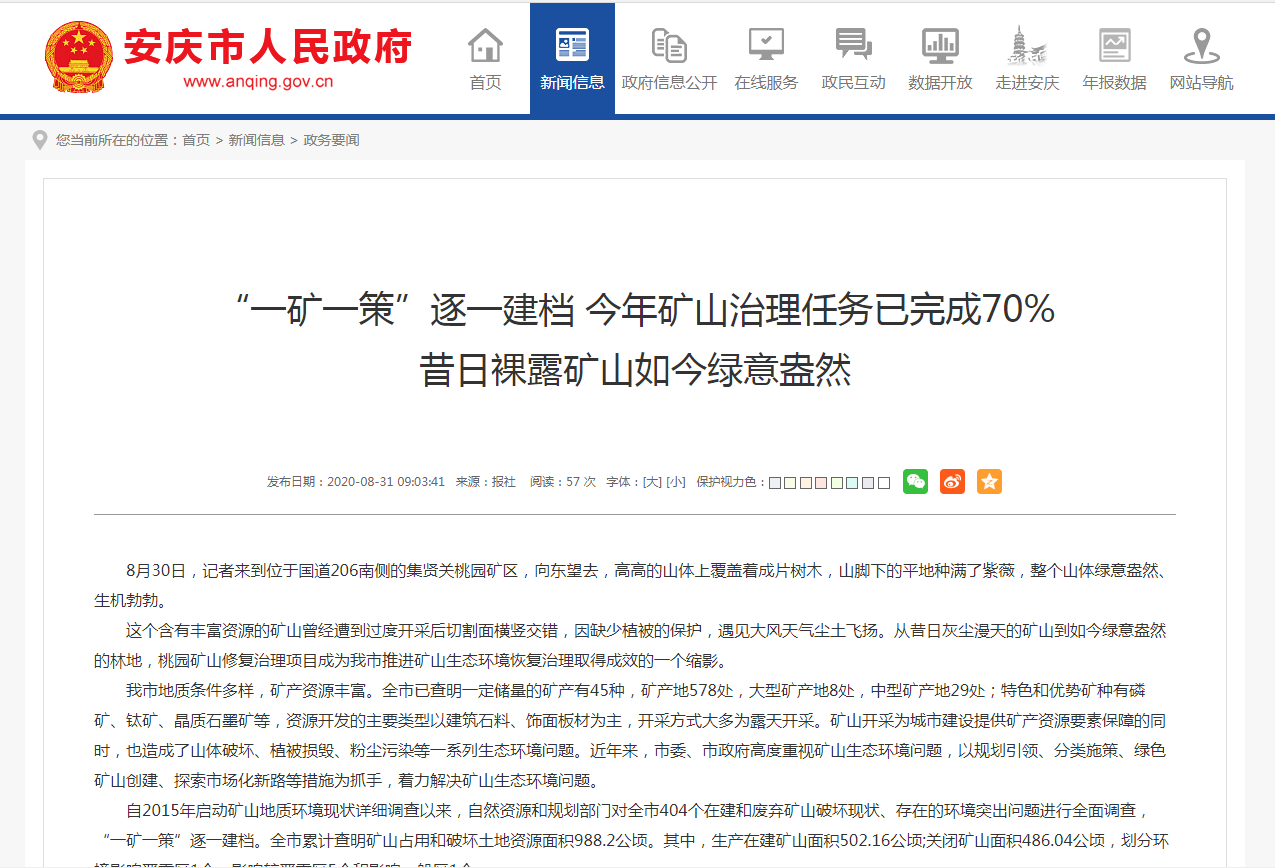Viewport: 1275px width, 868px height.
Task: Shrink text using the 小 button
Action: [676, 482]
